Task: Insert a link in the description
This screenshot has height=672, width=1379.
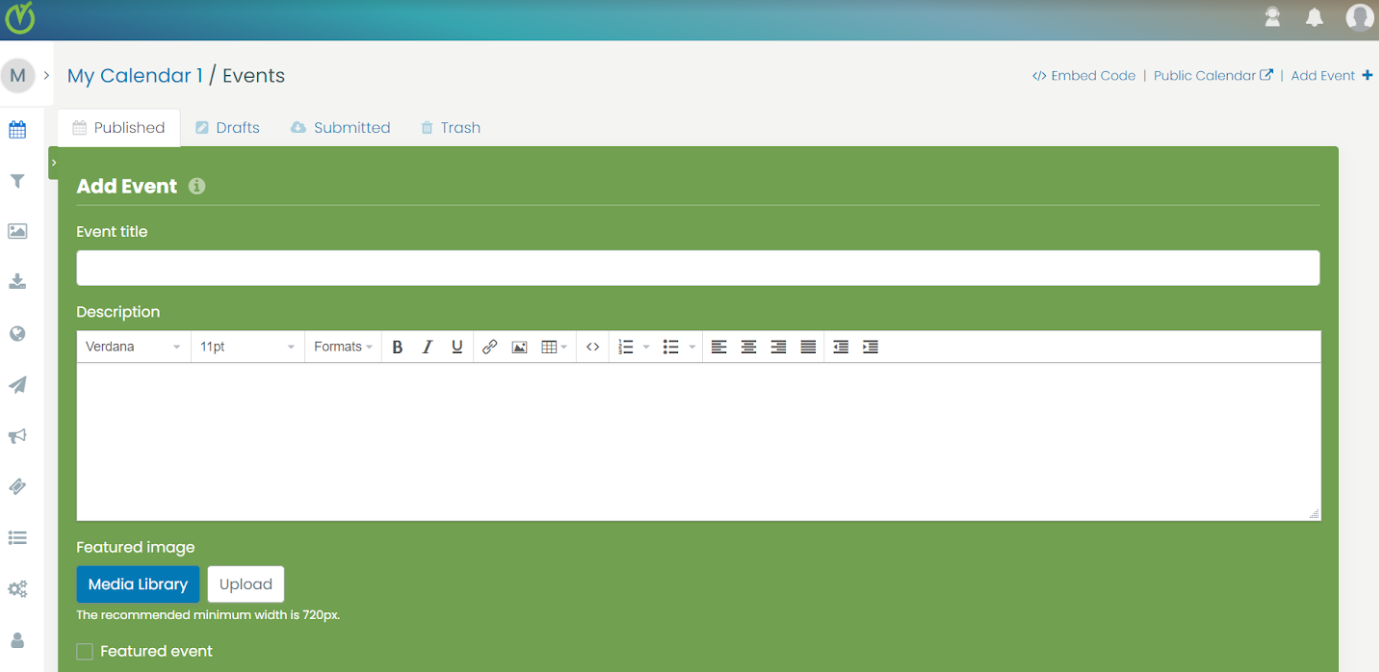Action: 489,347
